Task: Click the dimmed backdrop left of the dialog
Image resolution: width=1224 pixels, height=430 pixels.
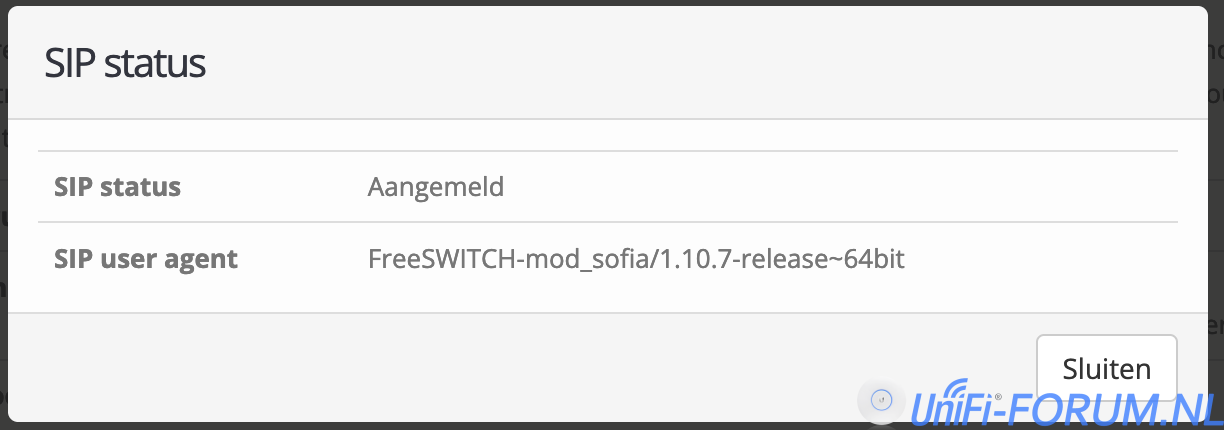Action: pos(3,200)
